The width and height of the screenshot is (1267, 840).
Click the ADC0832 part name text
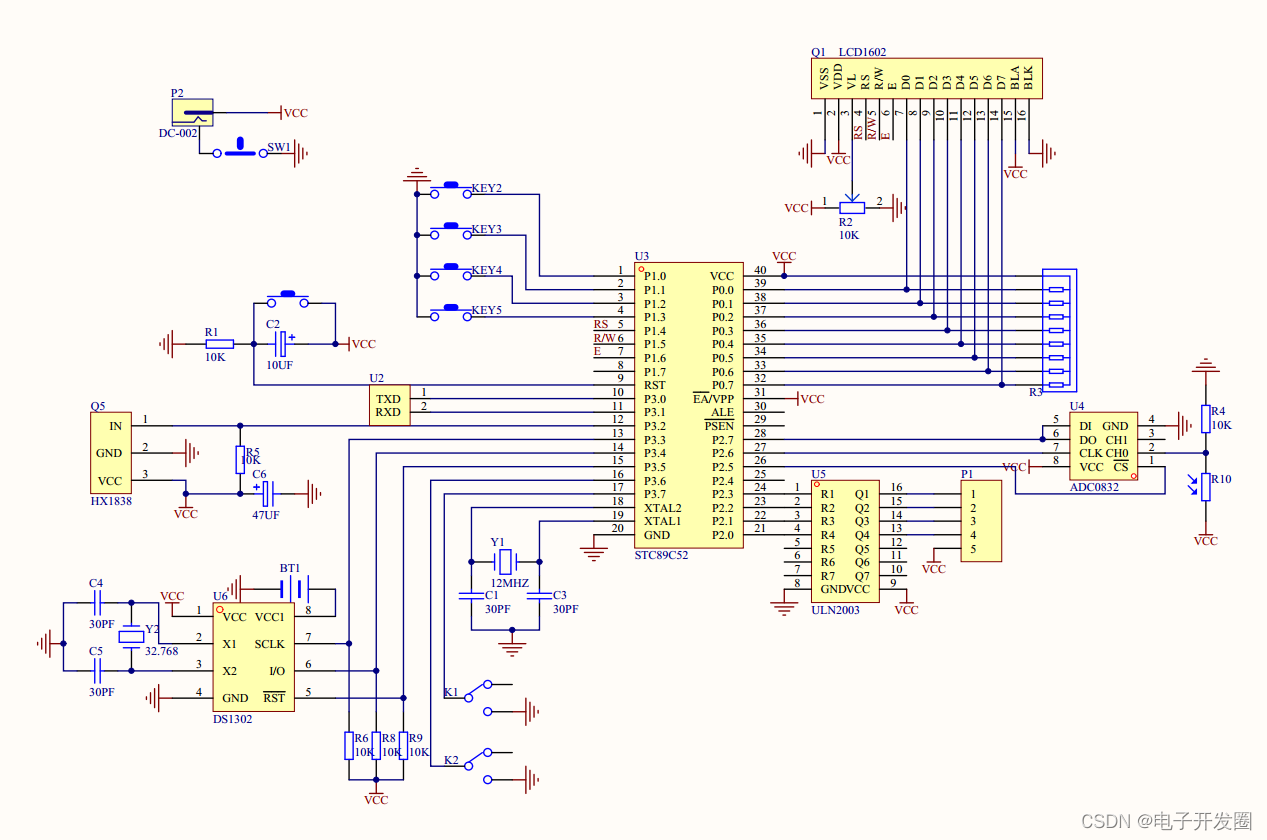click(x=1094, y=487)
